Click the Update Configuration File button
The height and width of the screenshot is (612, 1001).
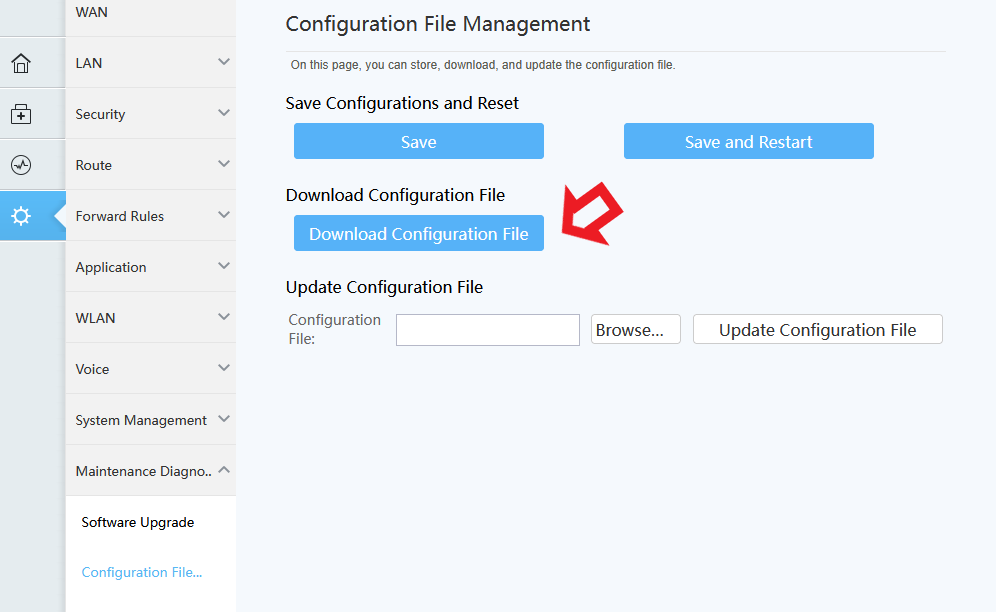pos(817,330)
